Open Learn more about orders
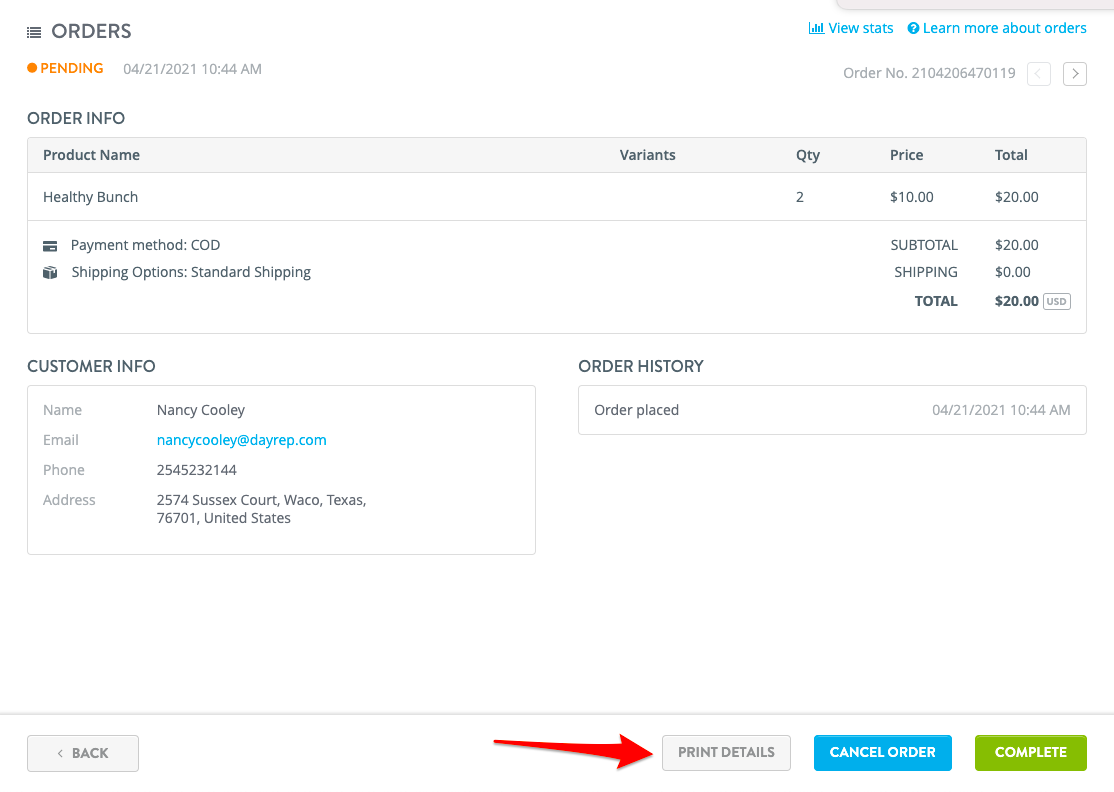Viewport: 1114px width, 792px height. coord(1005,27)
